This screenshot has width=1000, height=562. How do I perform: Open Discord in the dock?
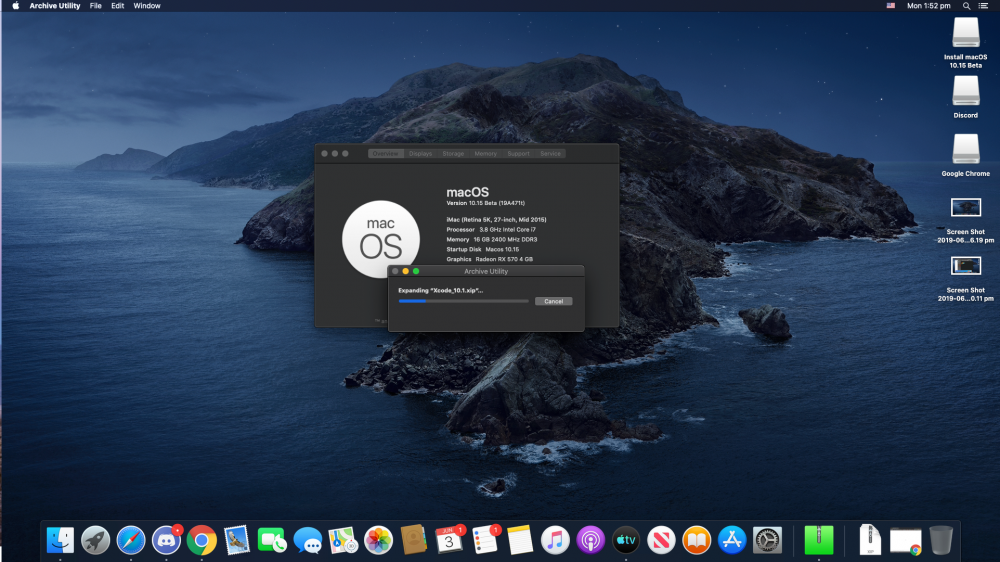click(166, 540)
